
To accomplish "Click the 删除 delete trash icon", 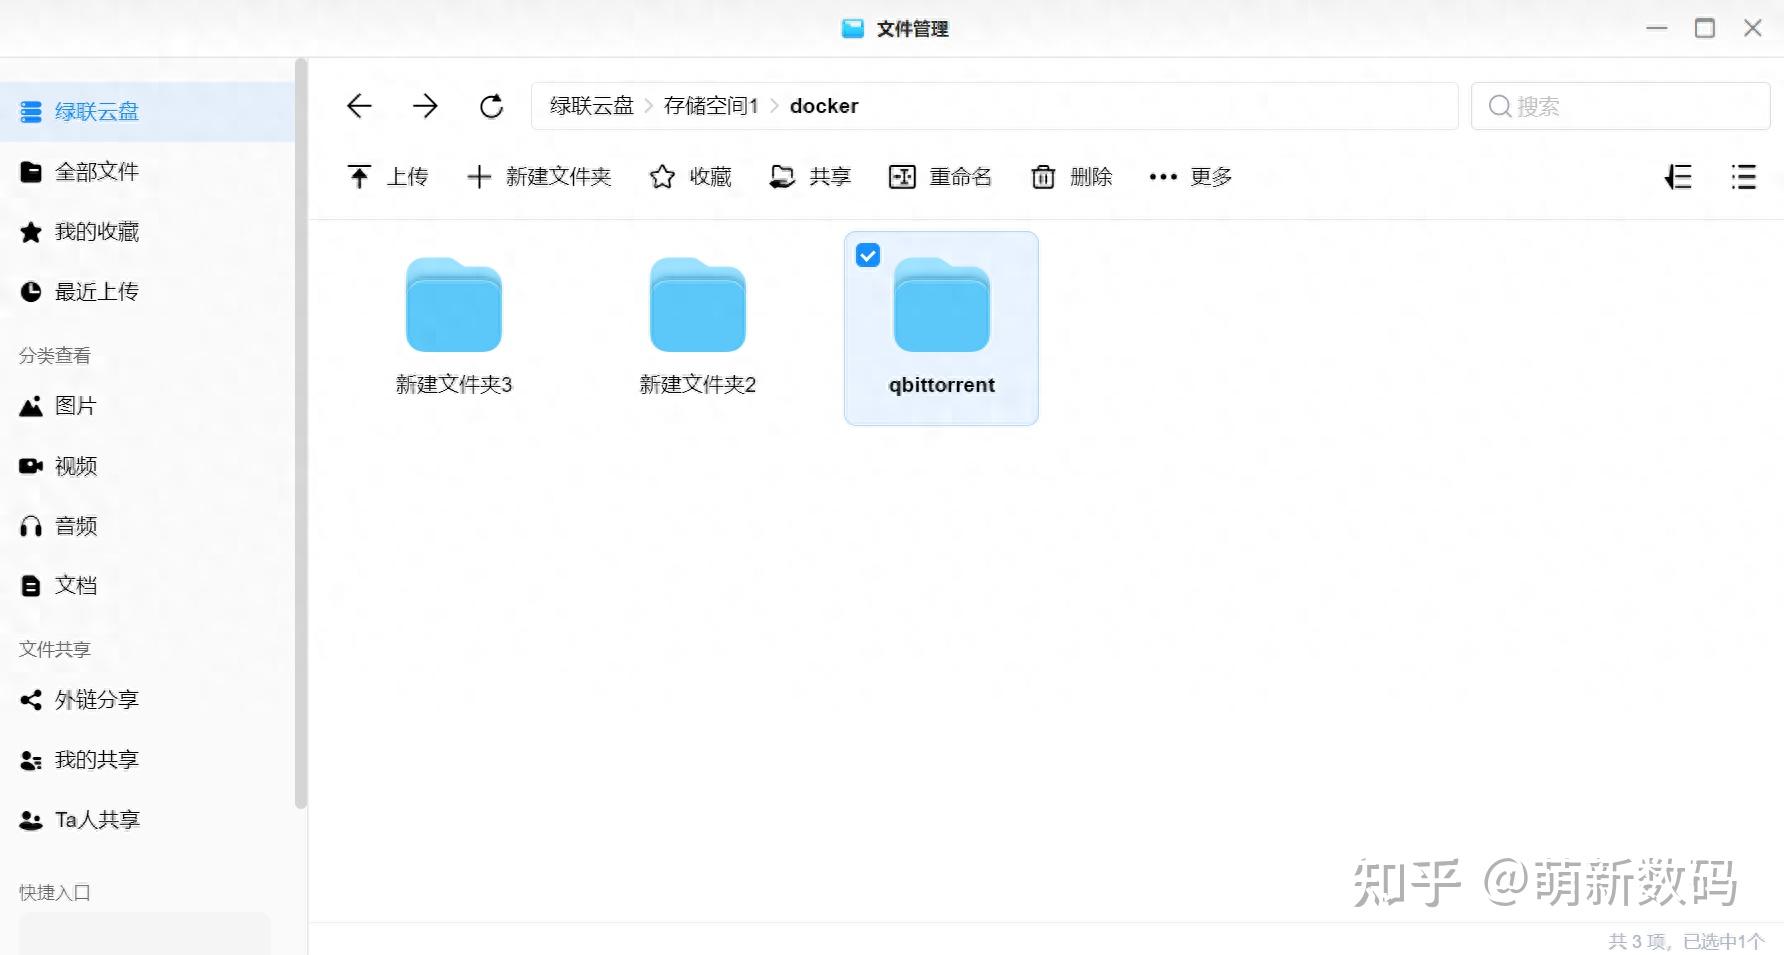I will (1042, 177).
